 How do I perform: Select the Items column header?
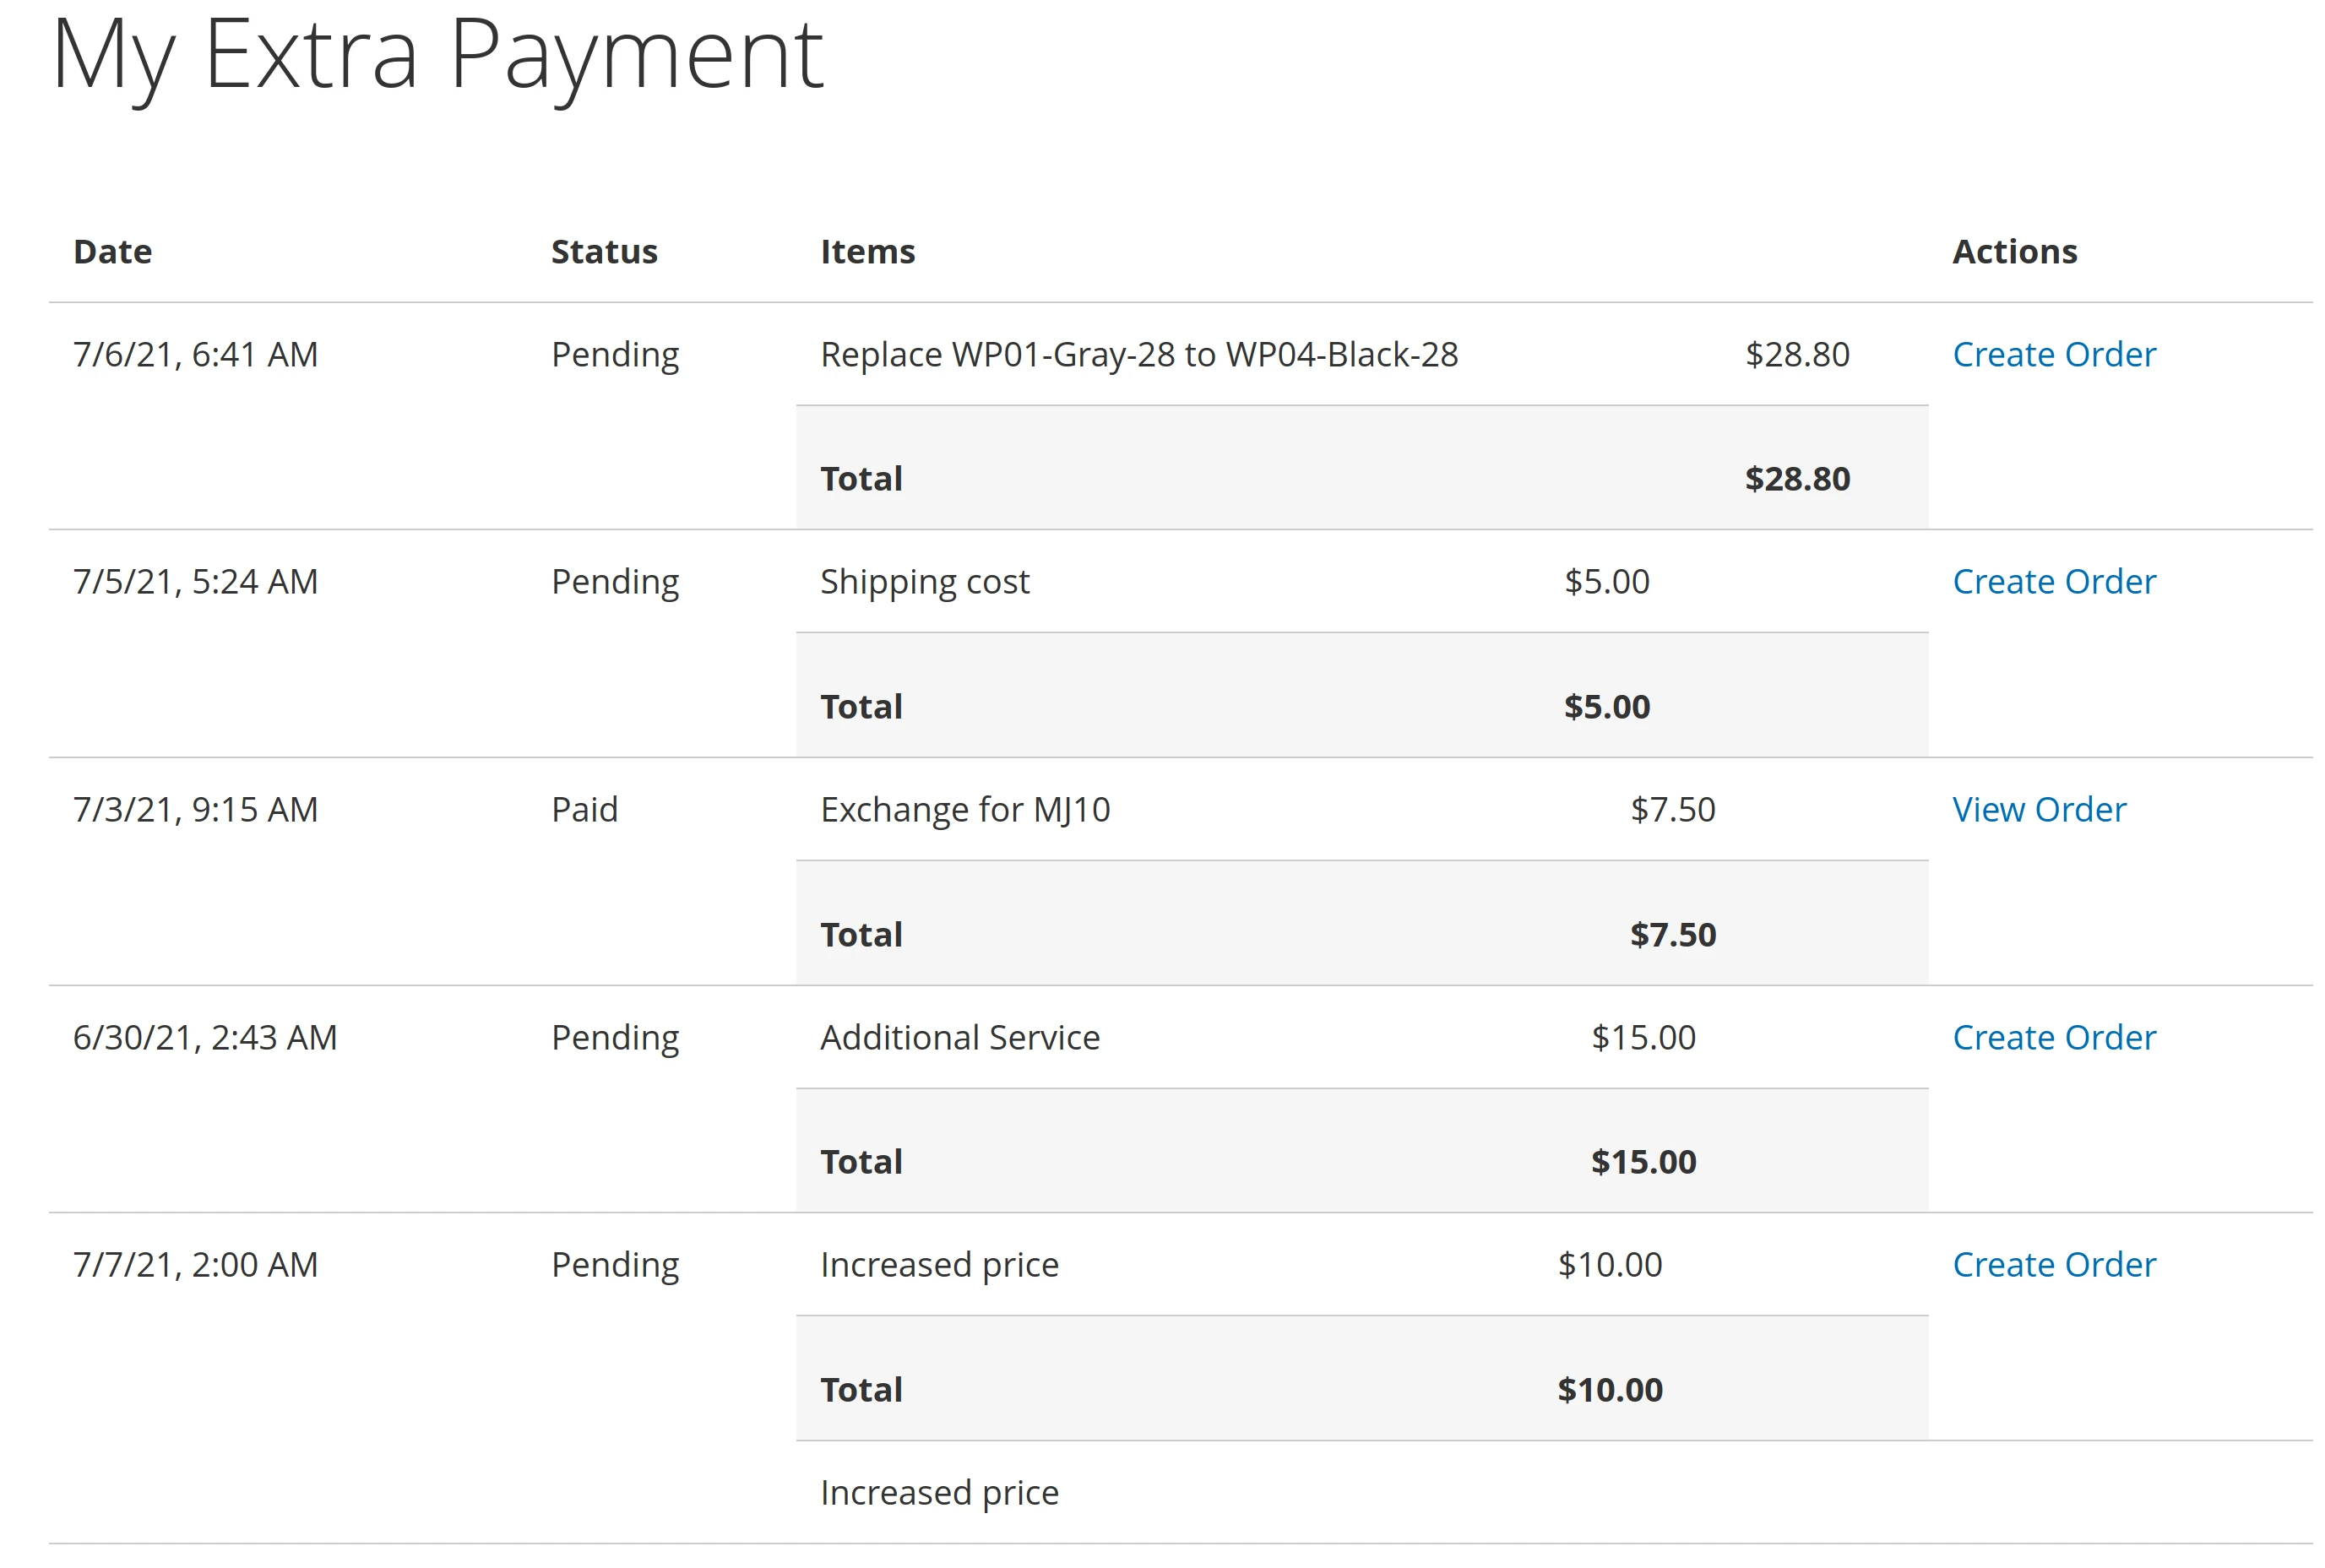(x=866, y=252)
